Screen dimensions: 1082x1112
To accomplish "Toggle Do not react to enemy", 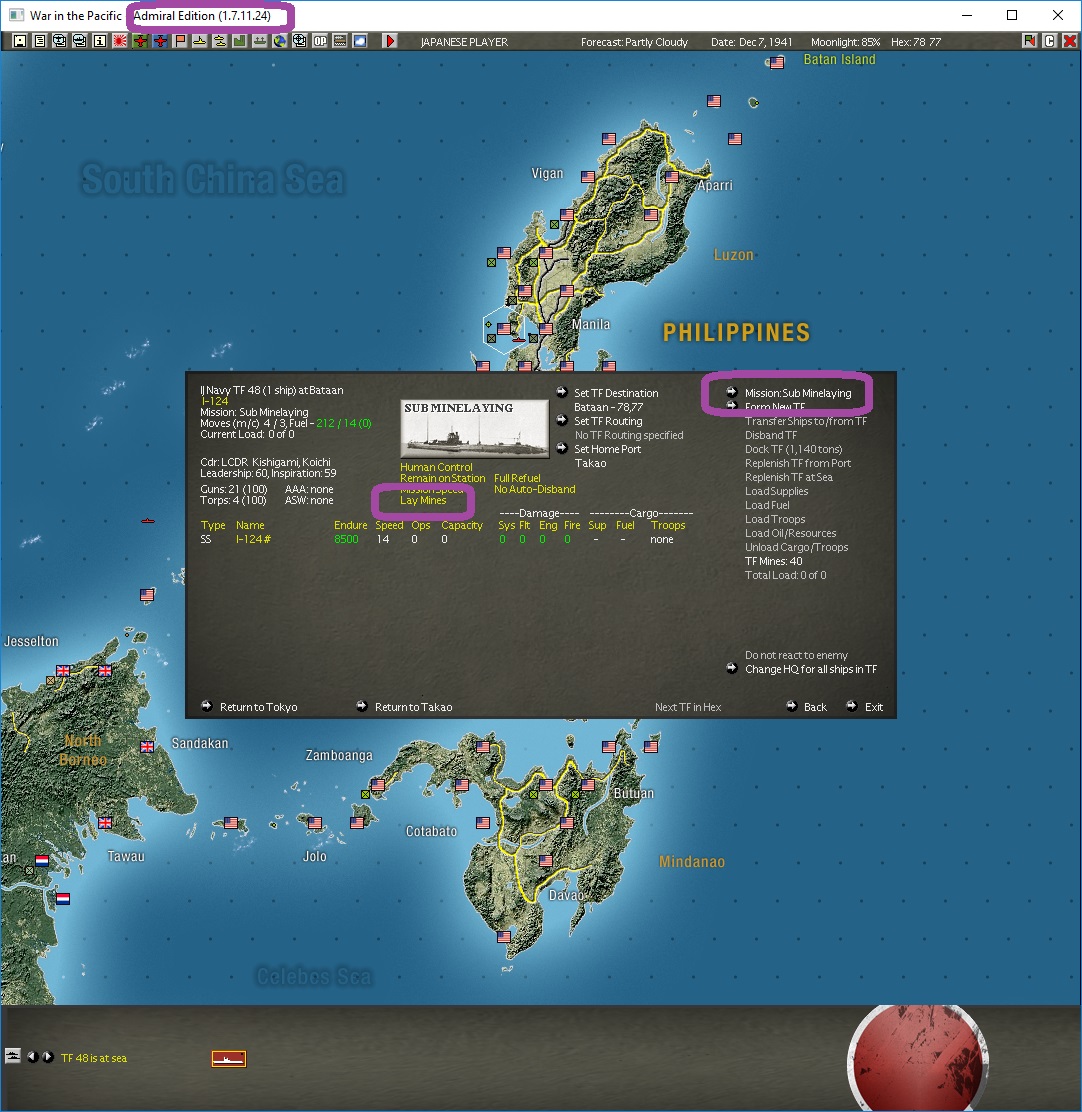I will (x=796, y=655).
